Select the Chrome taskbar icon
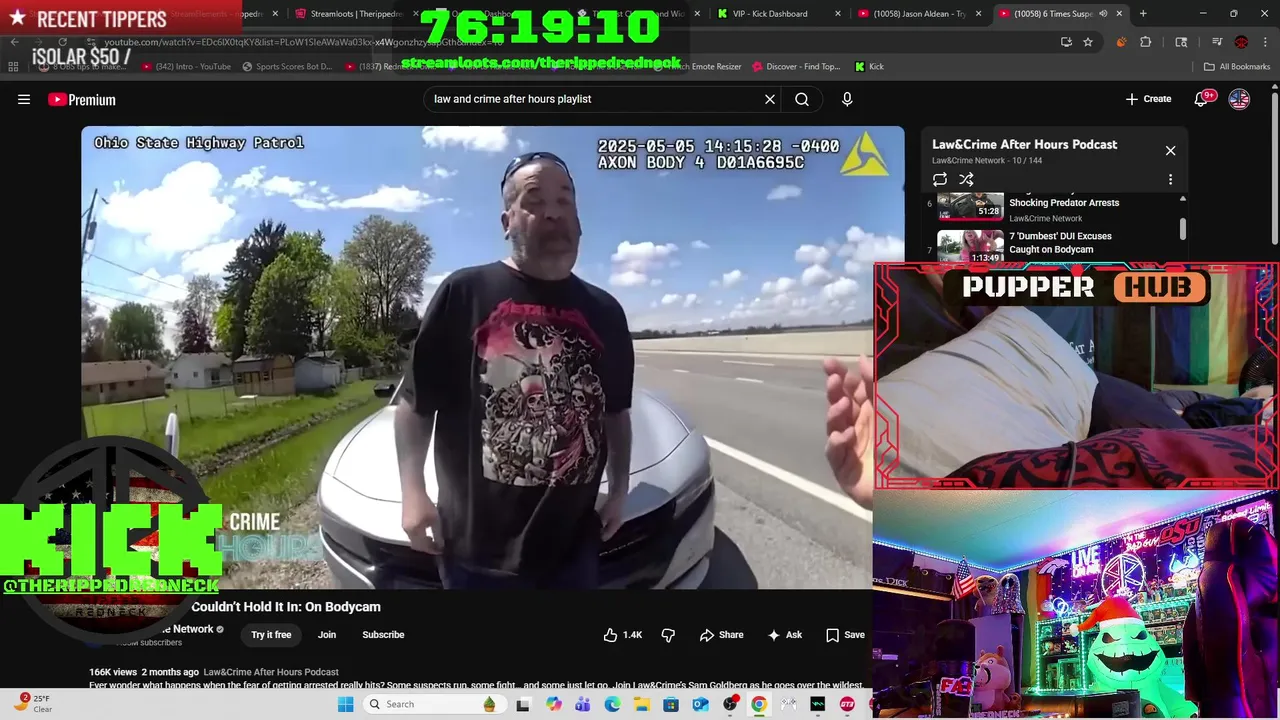The image size is (1280, 720). 759,704
